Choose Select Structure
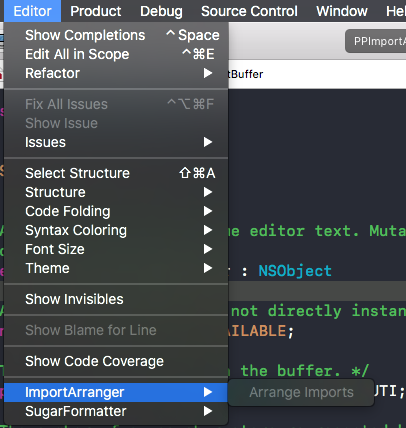This screenshot has height=428, width=406. click(116, 173)
